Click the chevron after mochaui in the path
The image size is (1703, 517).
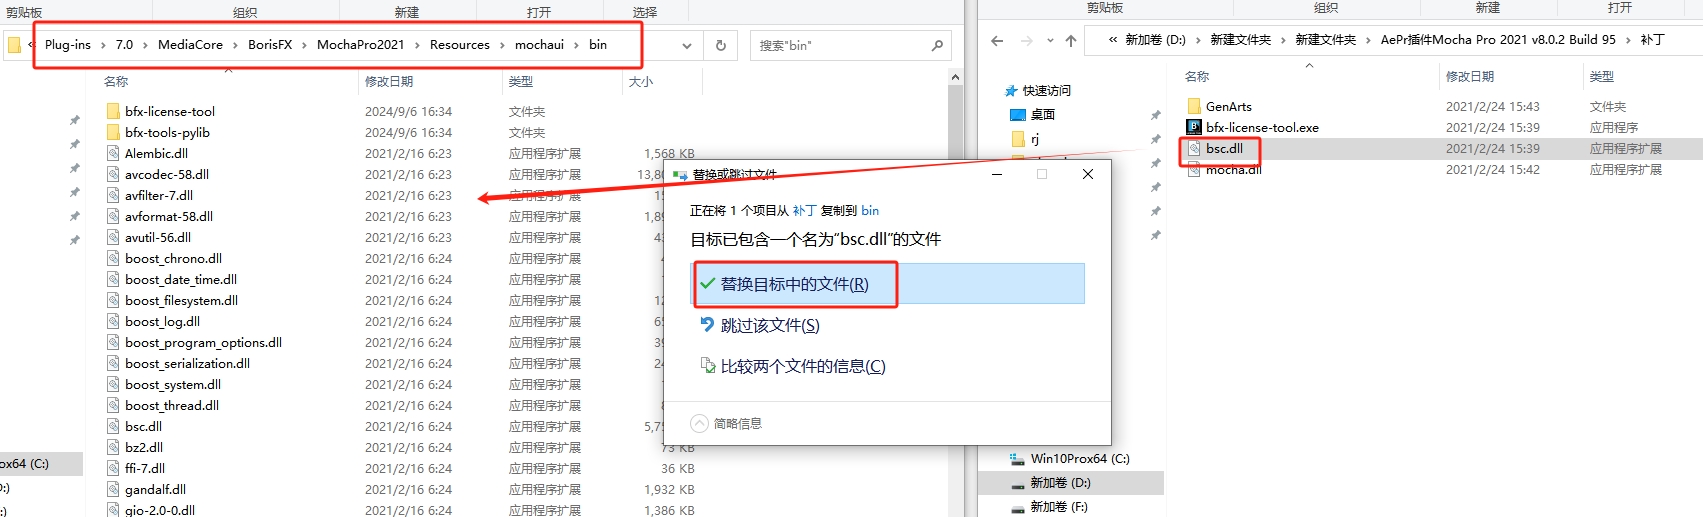pyautogui.click(x=576, y=45)
